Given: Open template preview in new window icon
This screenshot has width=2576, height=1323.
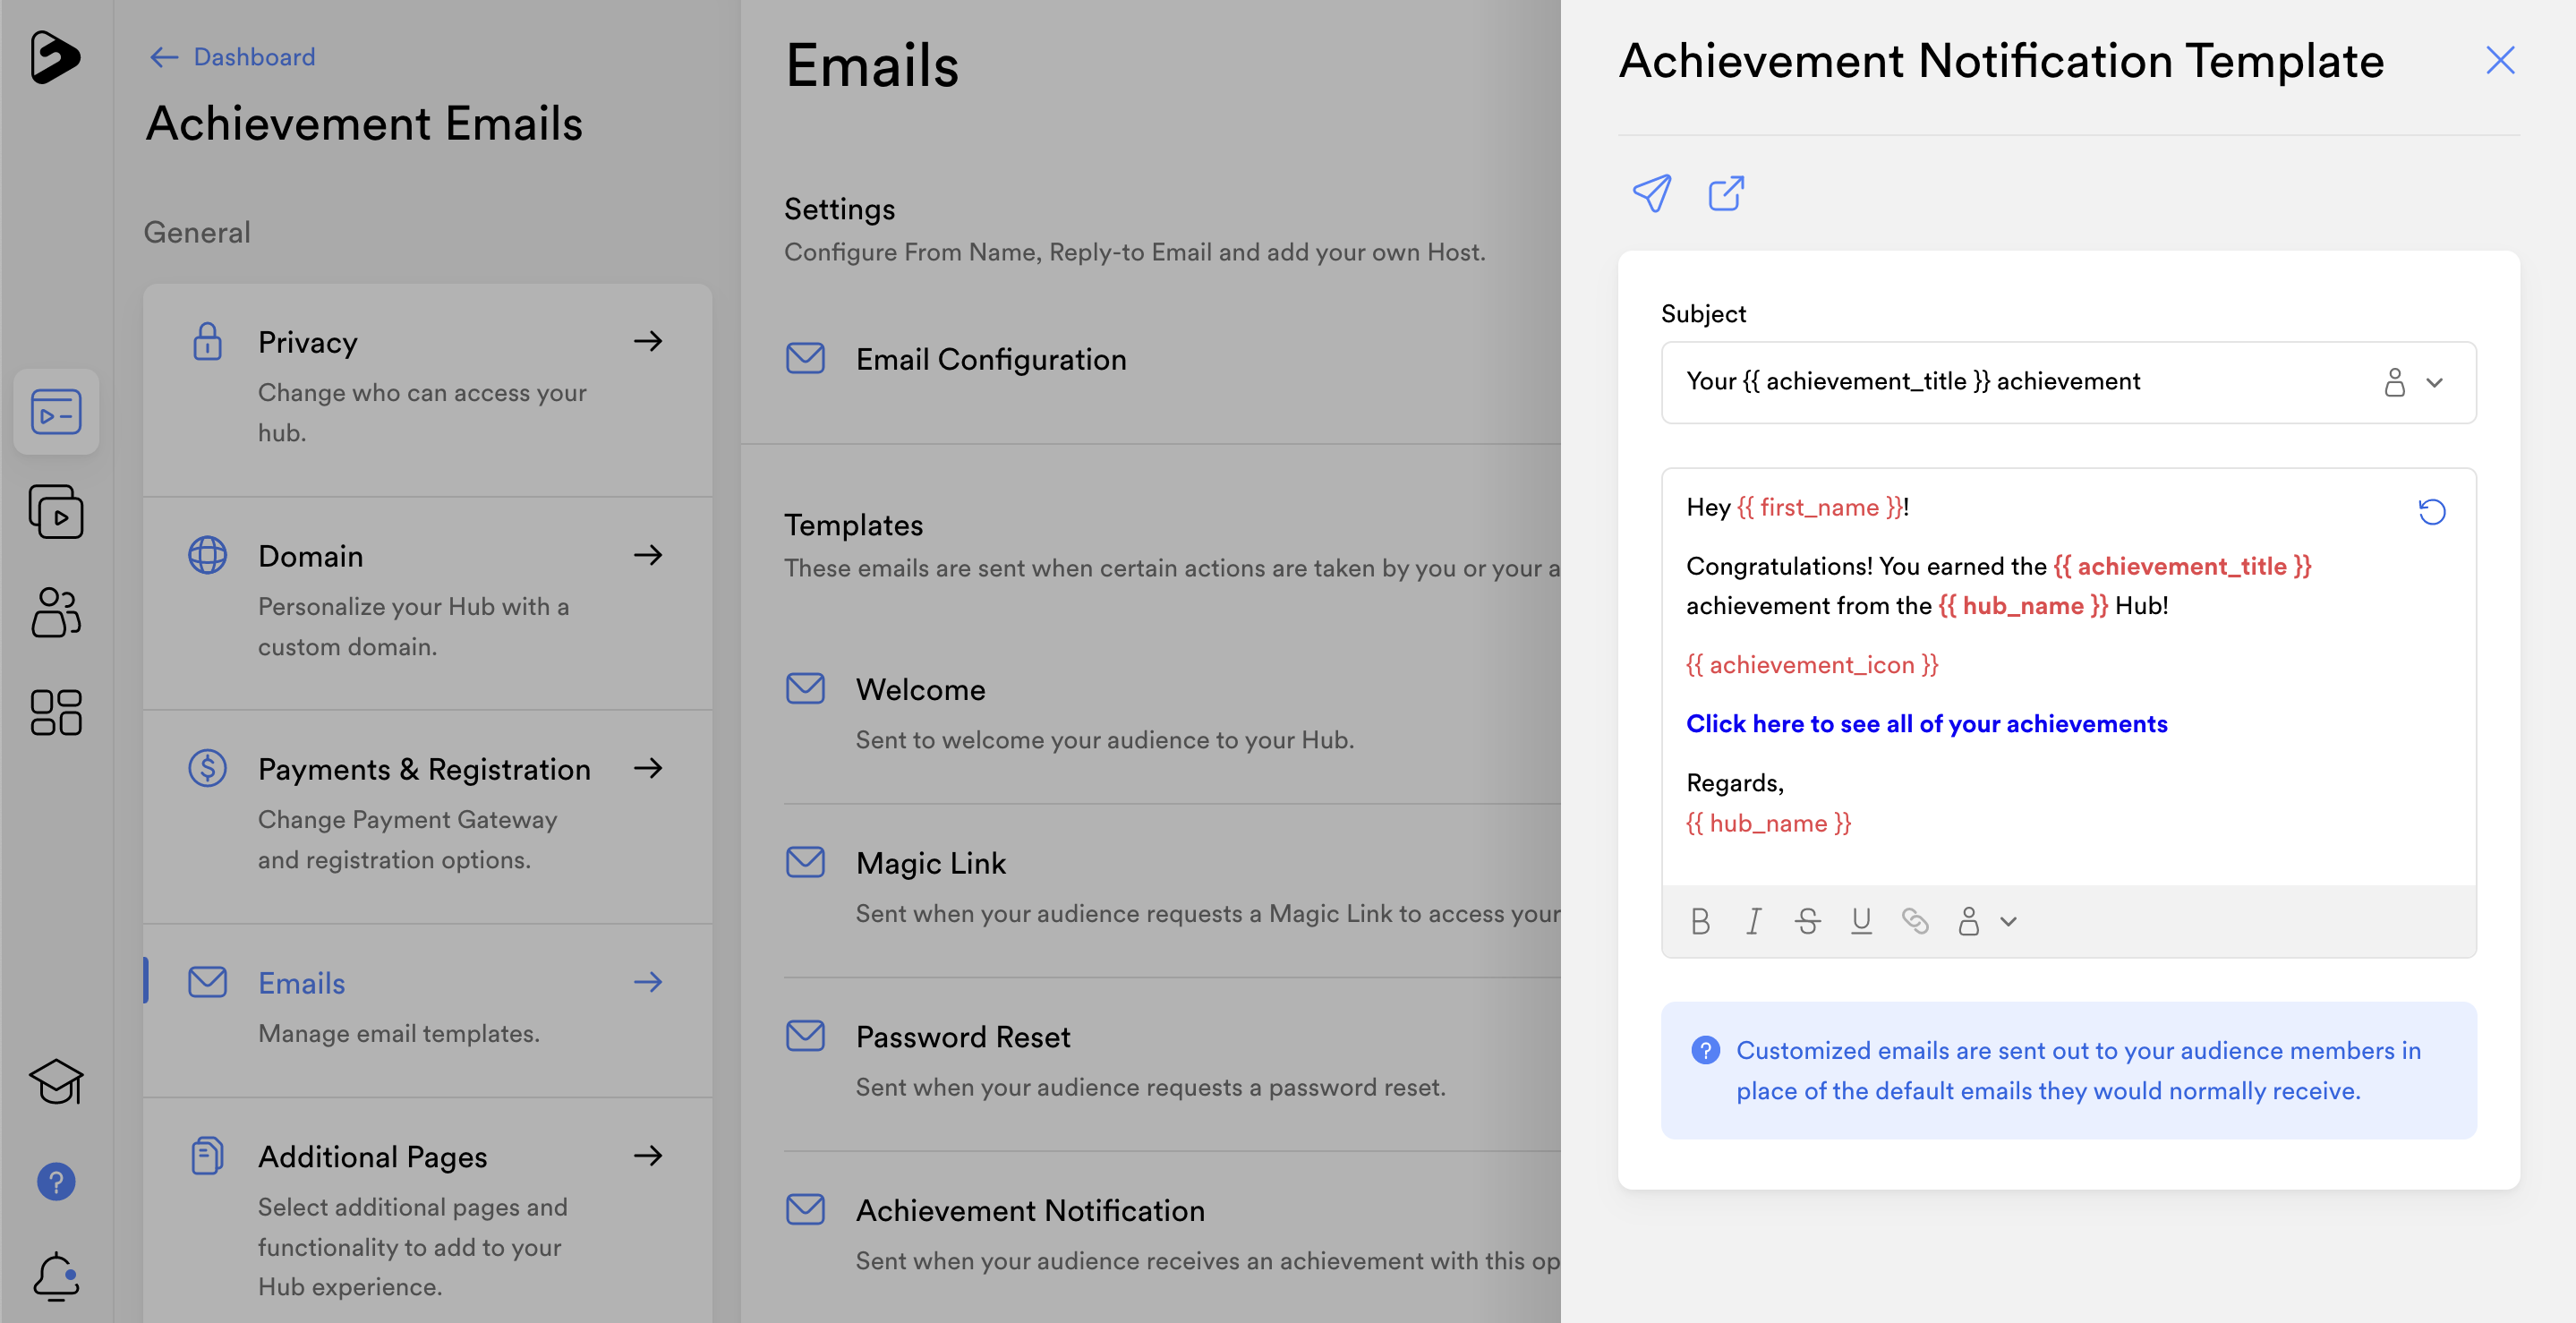Looking at the screenshot, I should pos(1726,193).
